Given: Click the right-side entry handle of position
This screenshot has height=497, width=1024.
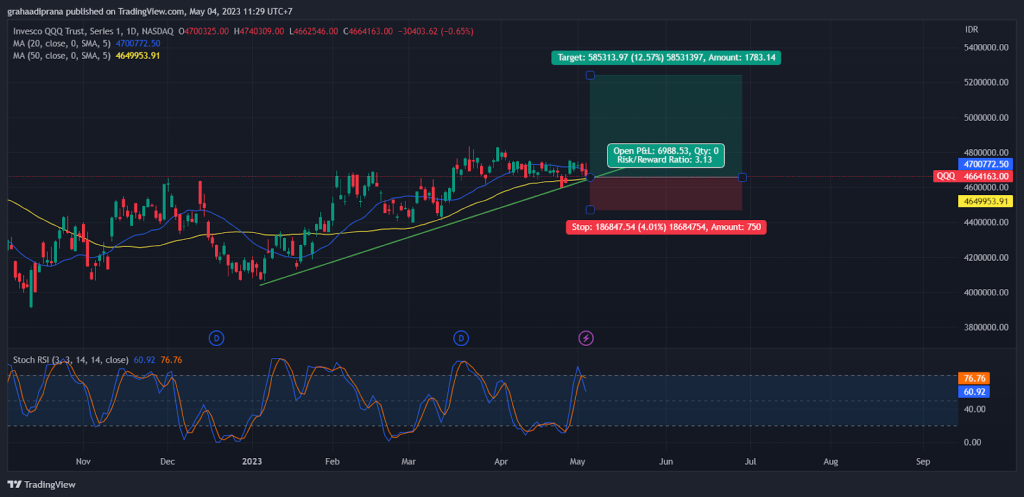Looking at the screenshot, I should click(743, 177).
